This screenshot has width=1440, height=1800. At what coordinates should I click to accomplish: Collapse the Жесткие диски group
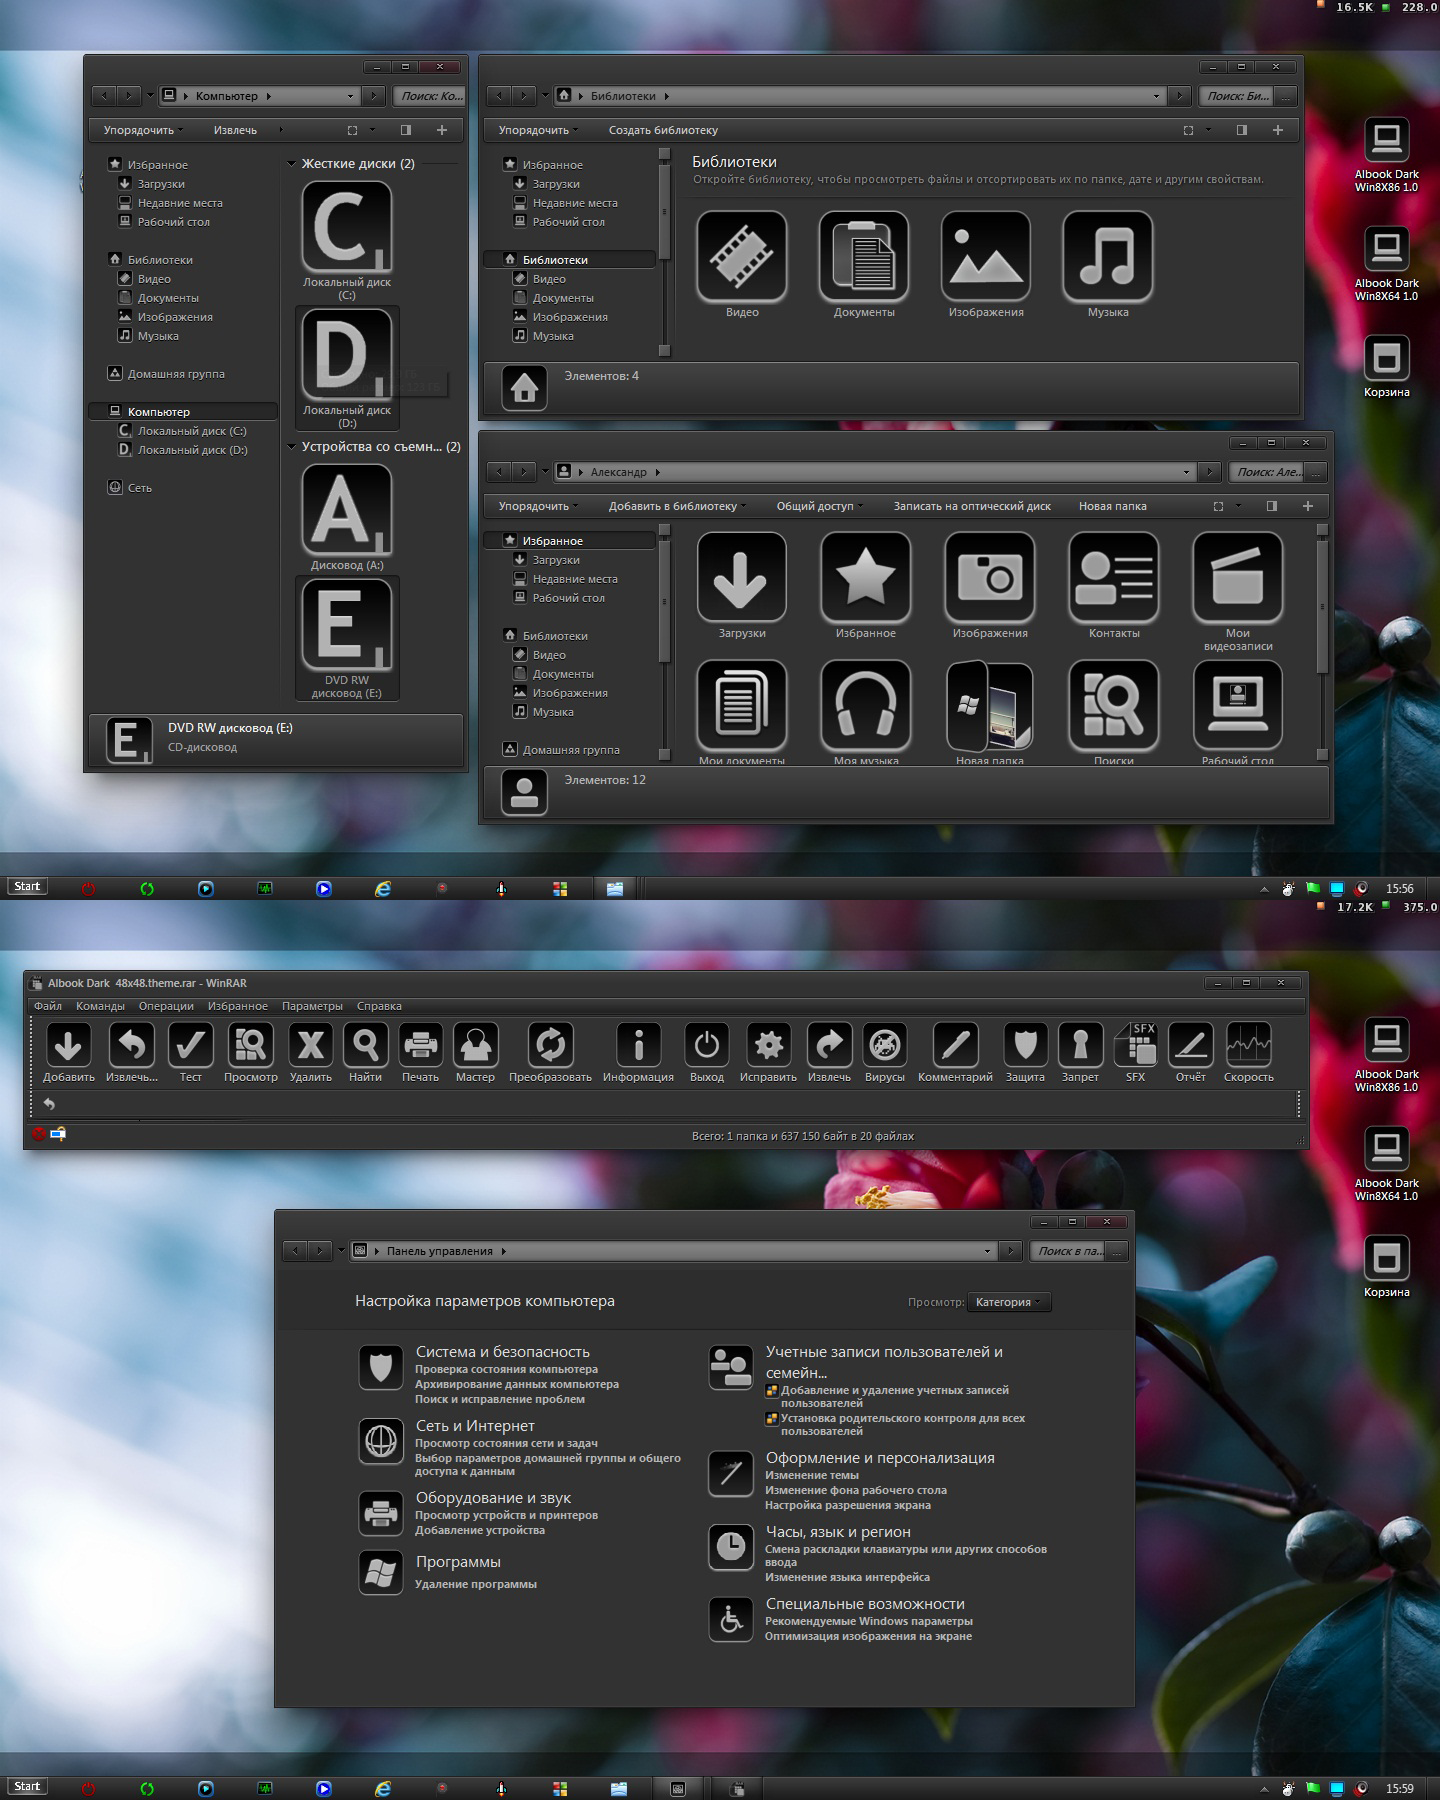point(291,164)
